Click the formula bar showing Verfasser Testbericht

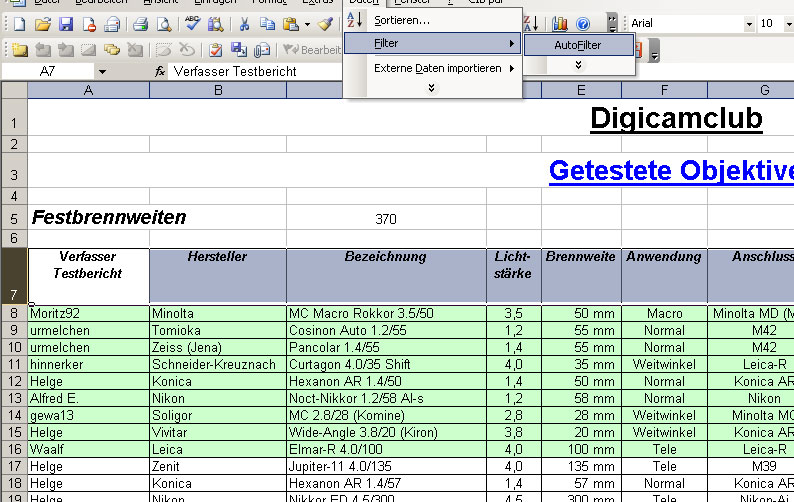pyautogui.click(x=400, y=72)
